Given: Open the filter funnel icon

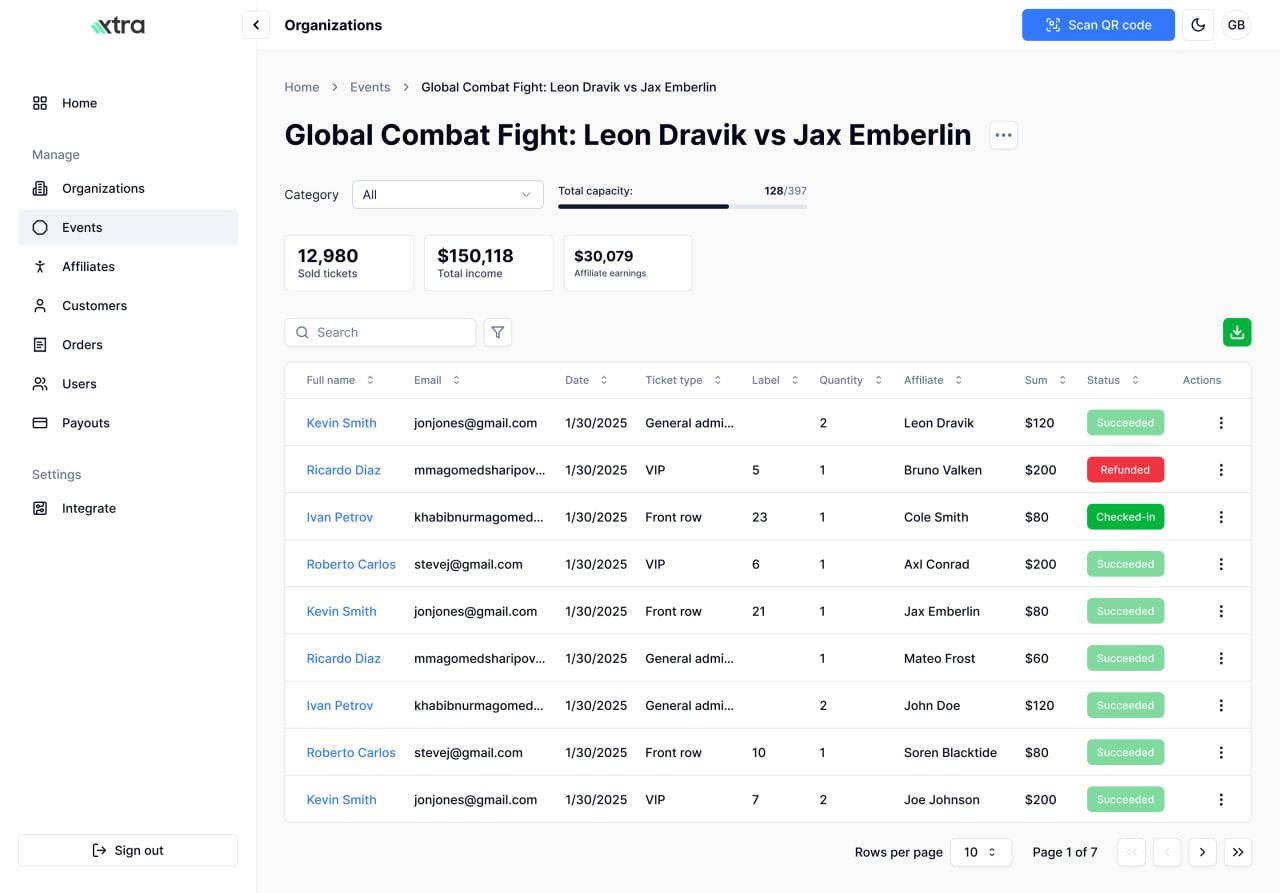Looking at the screenshot, I should click(497, 332).
